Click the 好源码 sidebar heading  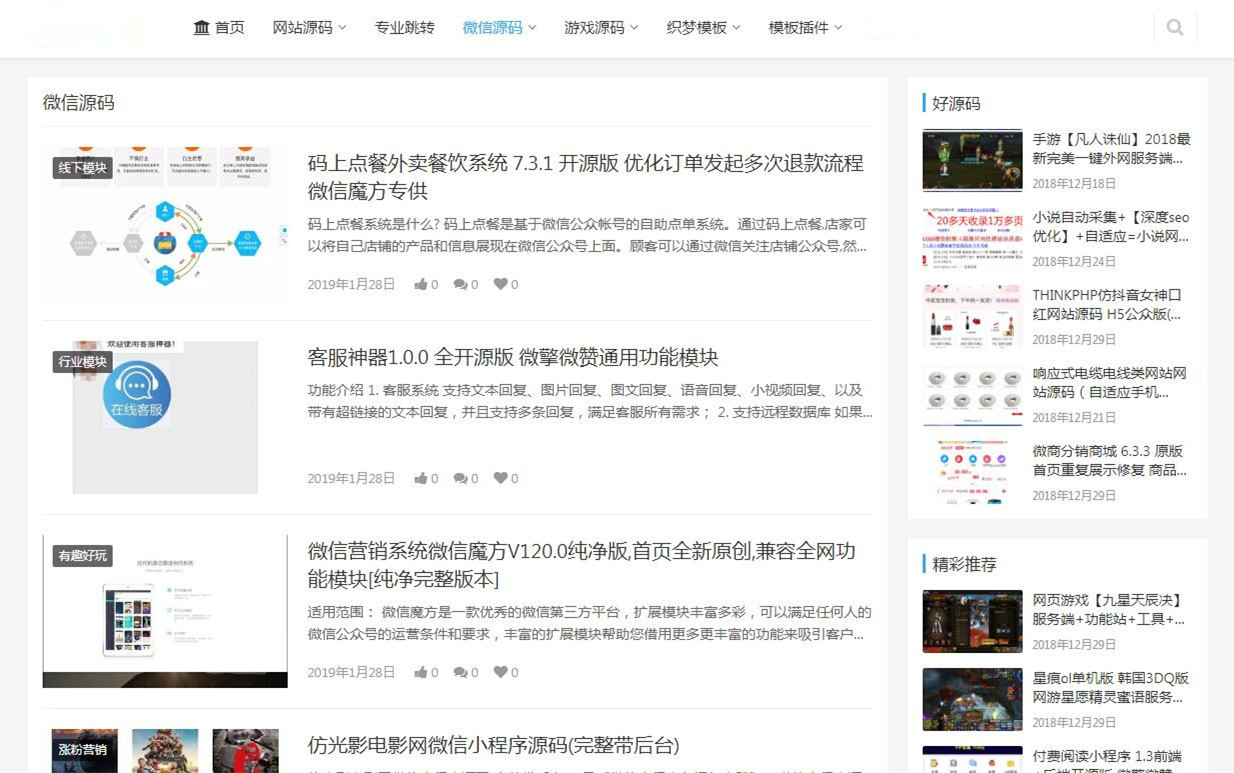(957, 103)
